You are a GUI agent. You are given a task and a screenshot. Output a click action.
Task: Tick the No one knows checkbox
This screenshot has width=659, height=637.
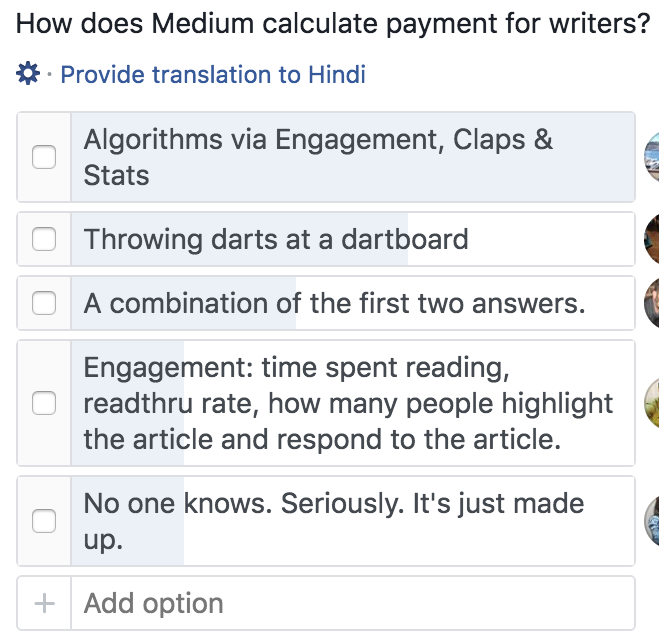pos(44,521)
